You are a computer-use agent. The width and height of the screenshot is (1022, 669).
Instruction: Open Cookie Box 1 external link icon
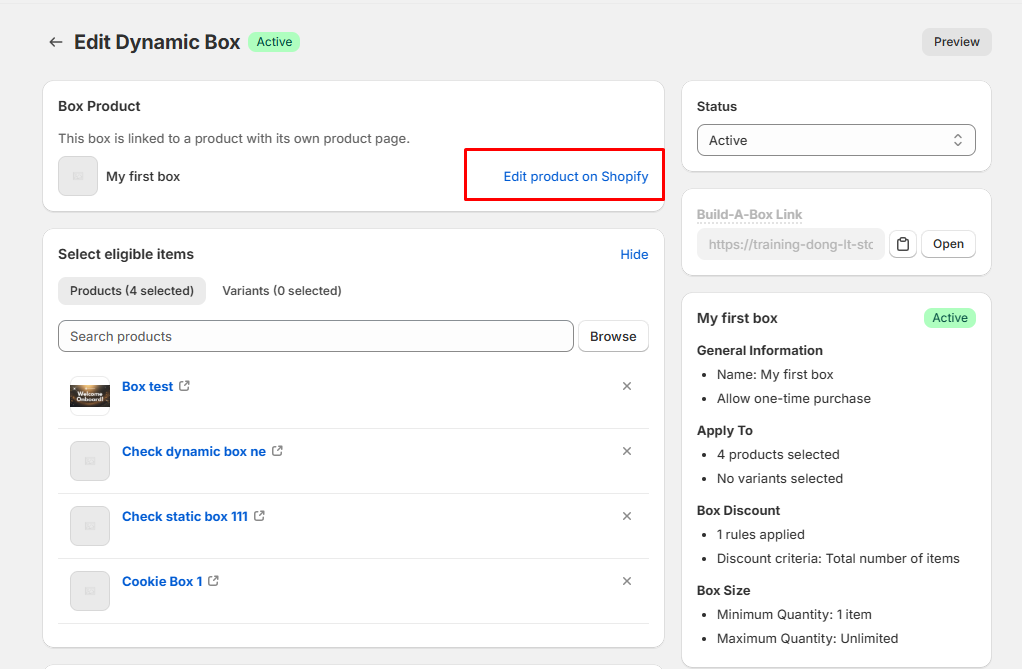(x=213, y=581)
